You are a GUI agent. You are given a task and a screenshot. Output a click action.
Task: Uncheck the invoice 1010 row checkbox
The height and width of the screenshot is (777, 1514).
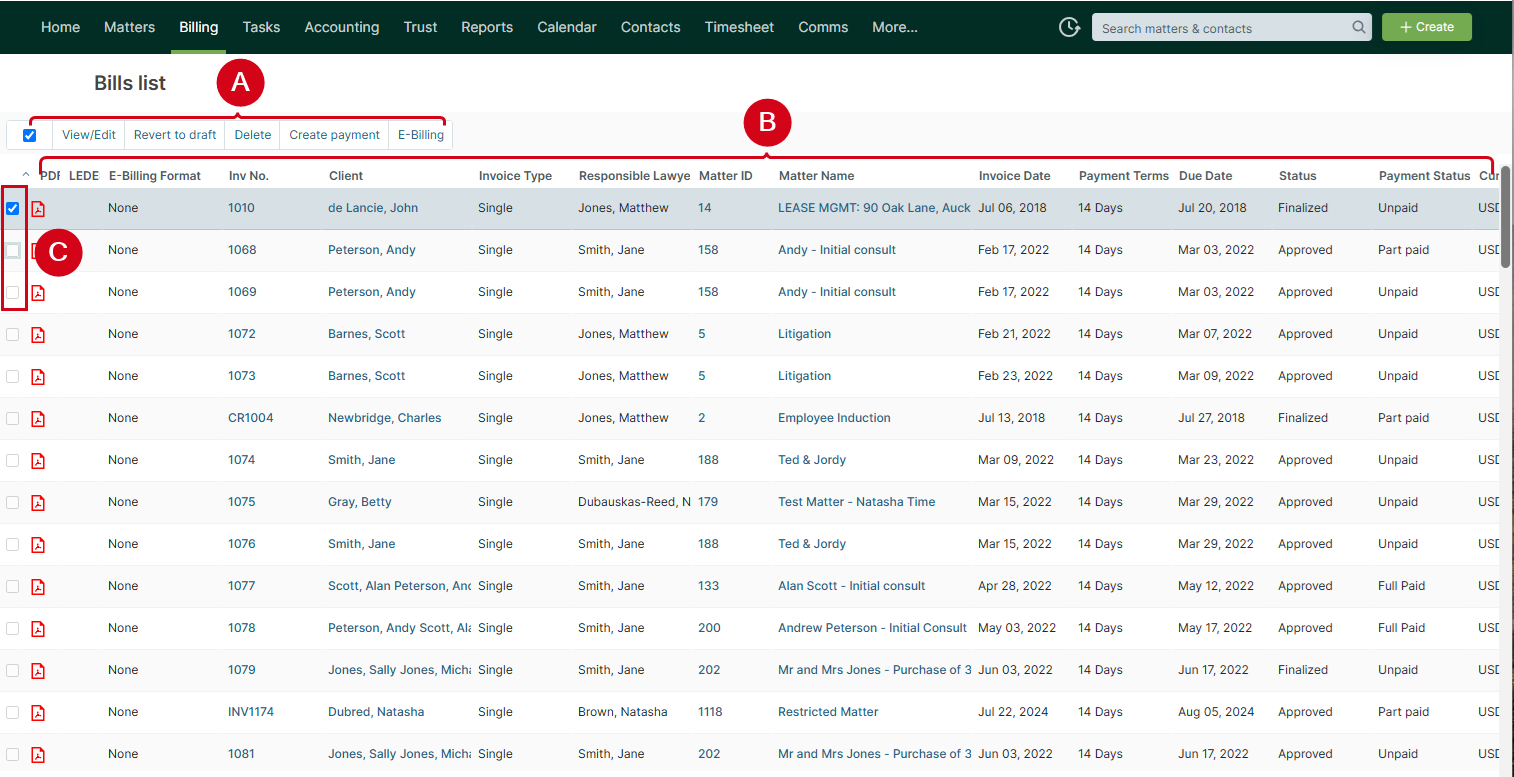13,209
